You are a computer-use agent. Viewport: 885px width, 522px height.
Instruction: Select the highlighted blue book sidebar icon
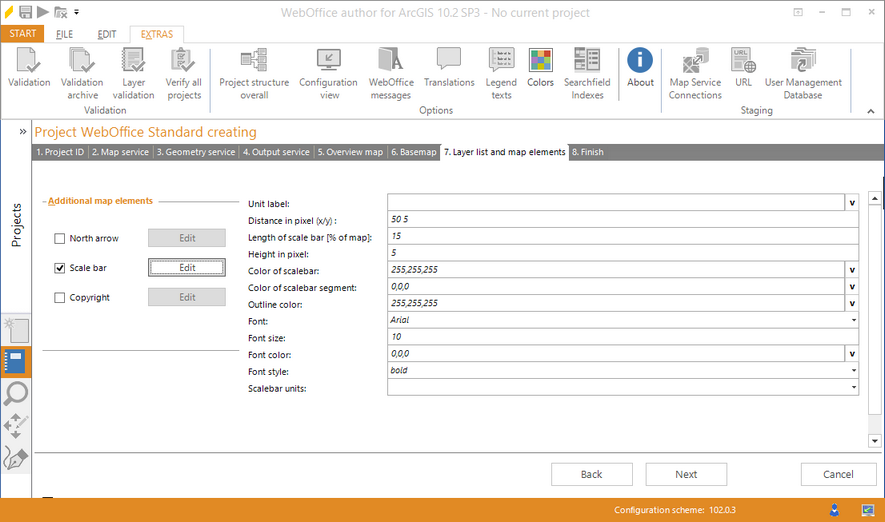pos(15,362)
